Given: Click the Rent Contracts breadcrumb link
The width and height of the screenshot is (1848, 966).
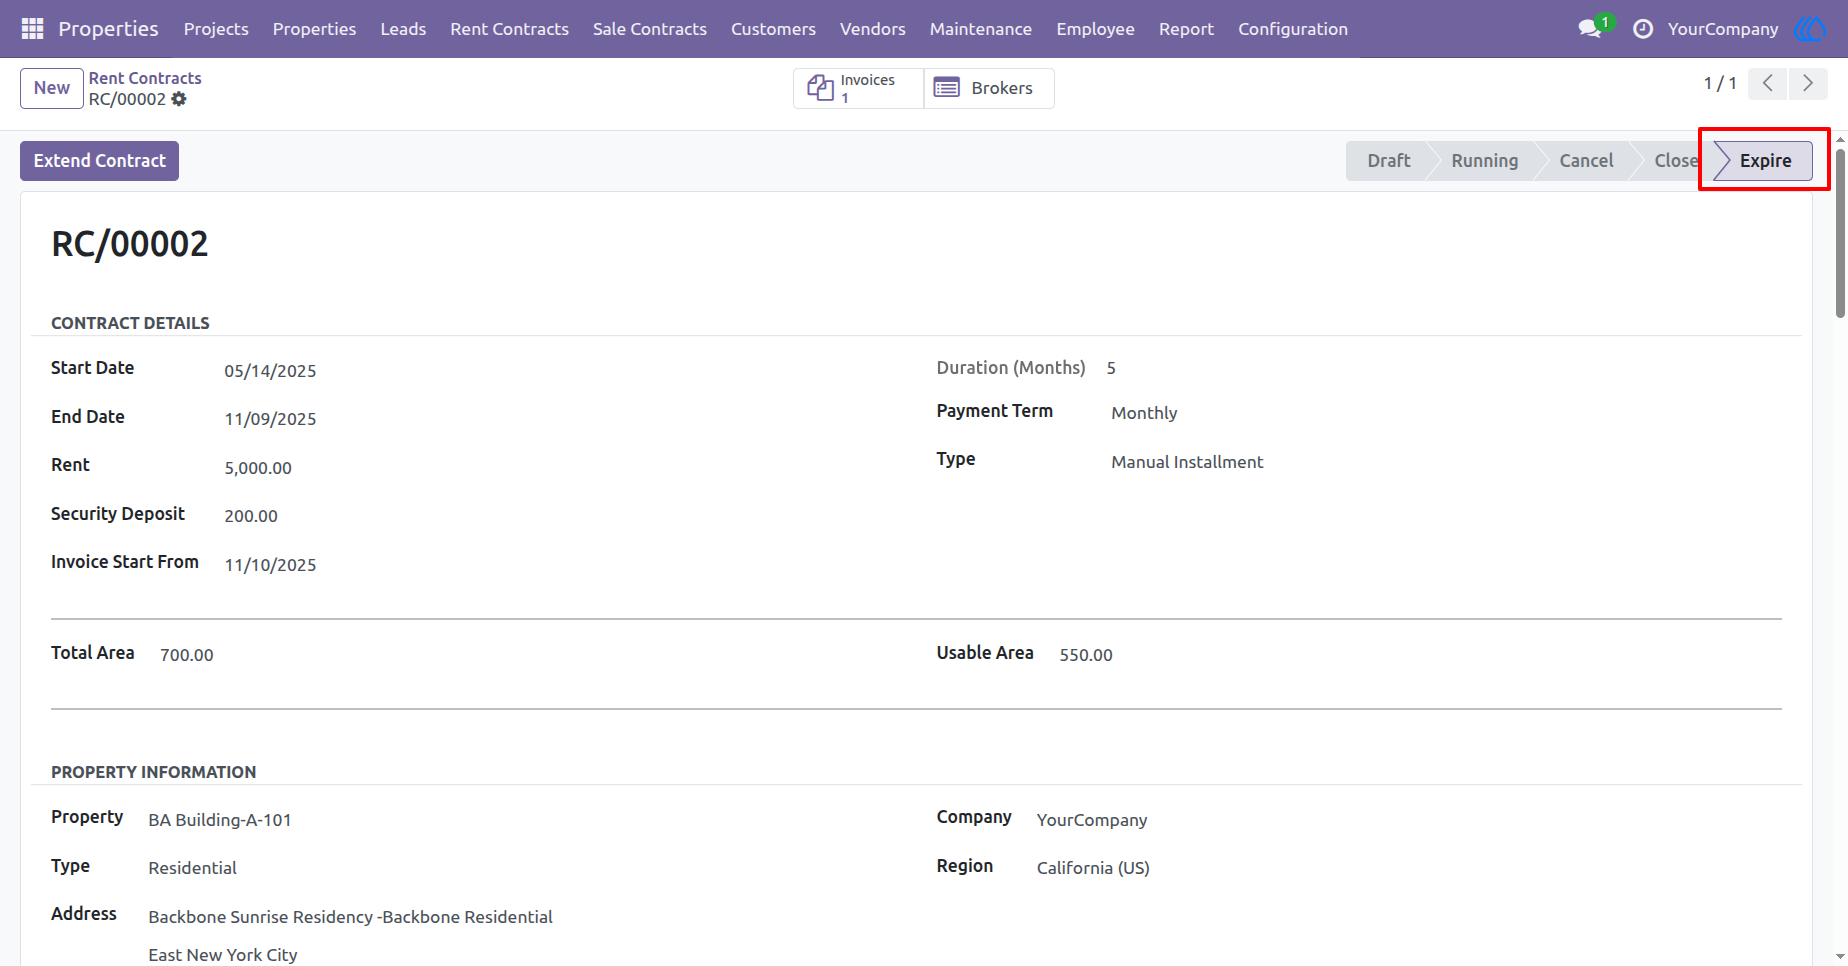Looking at the screenshot, I should (145, 78).
